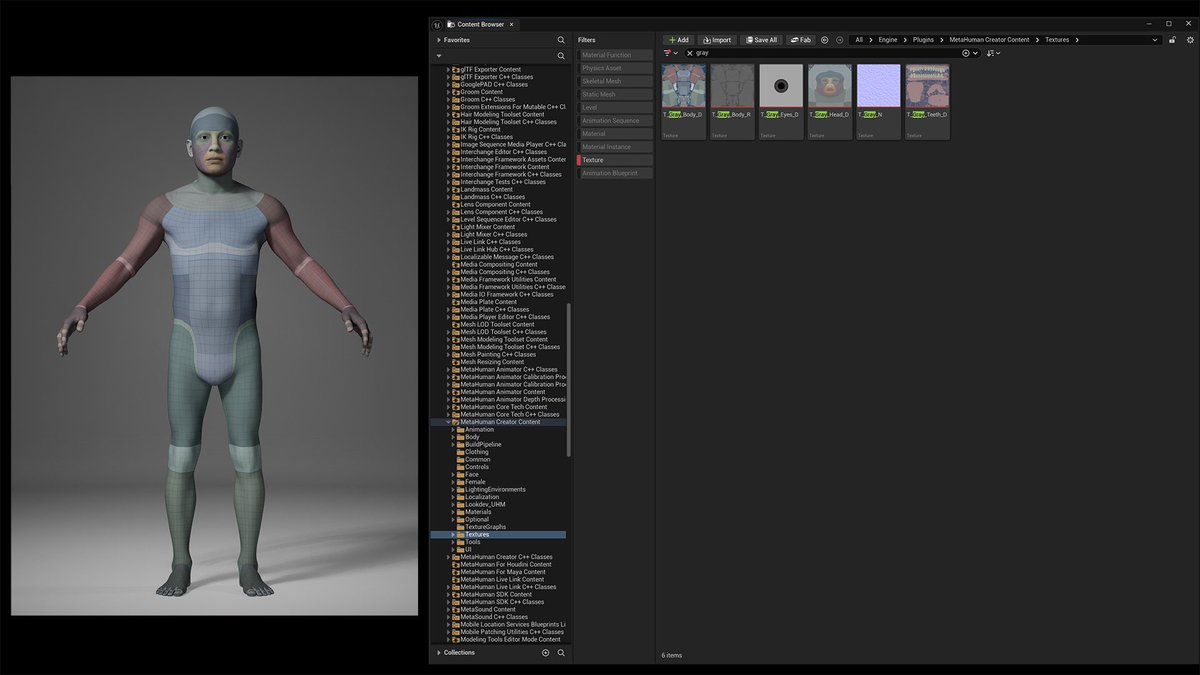This screenshot has height=675, width=1200.
Task: Click the magnifier icon next to Collections
Action: click(x=561, y=652)
